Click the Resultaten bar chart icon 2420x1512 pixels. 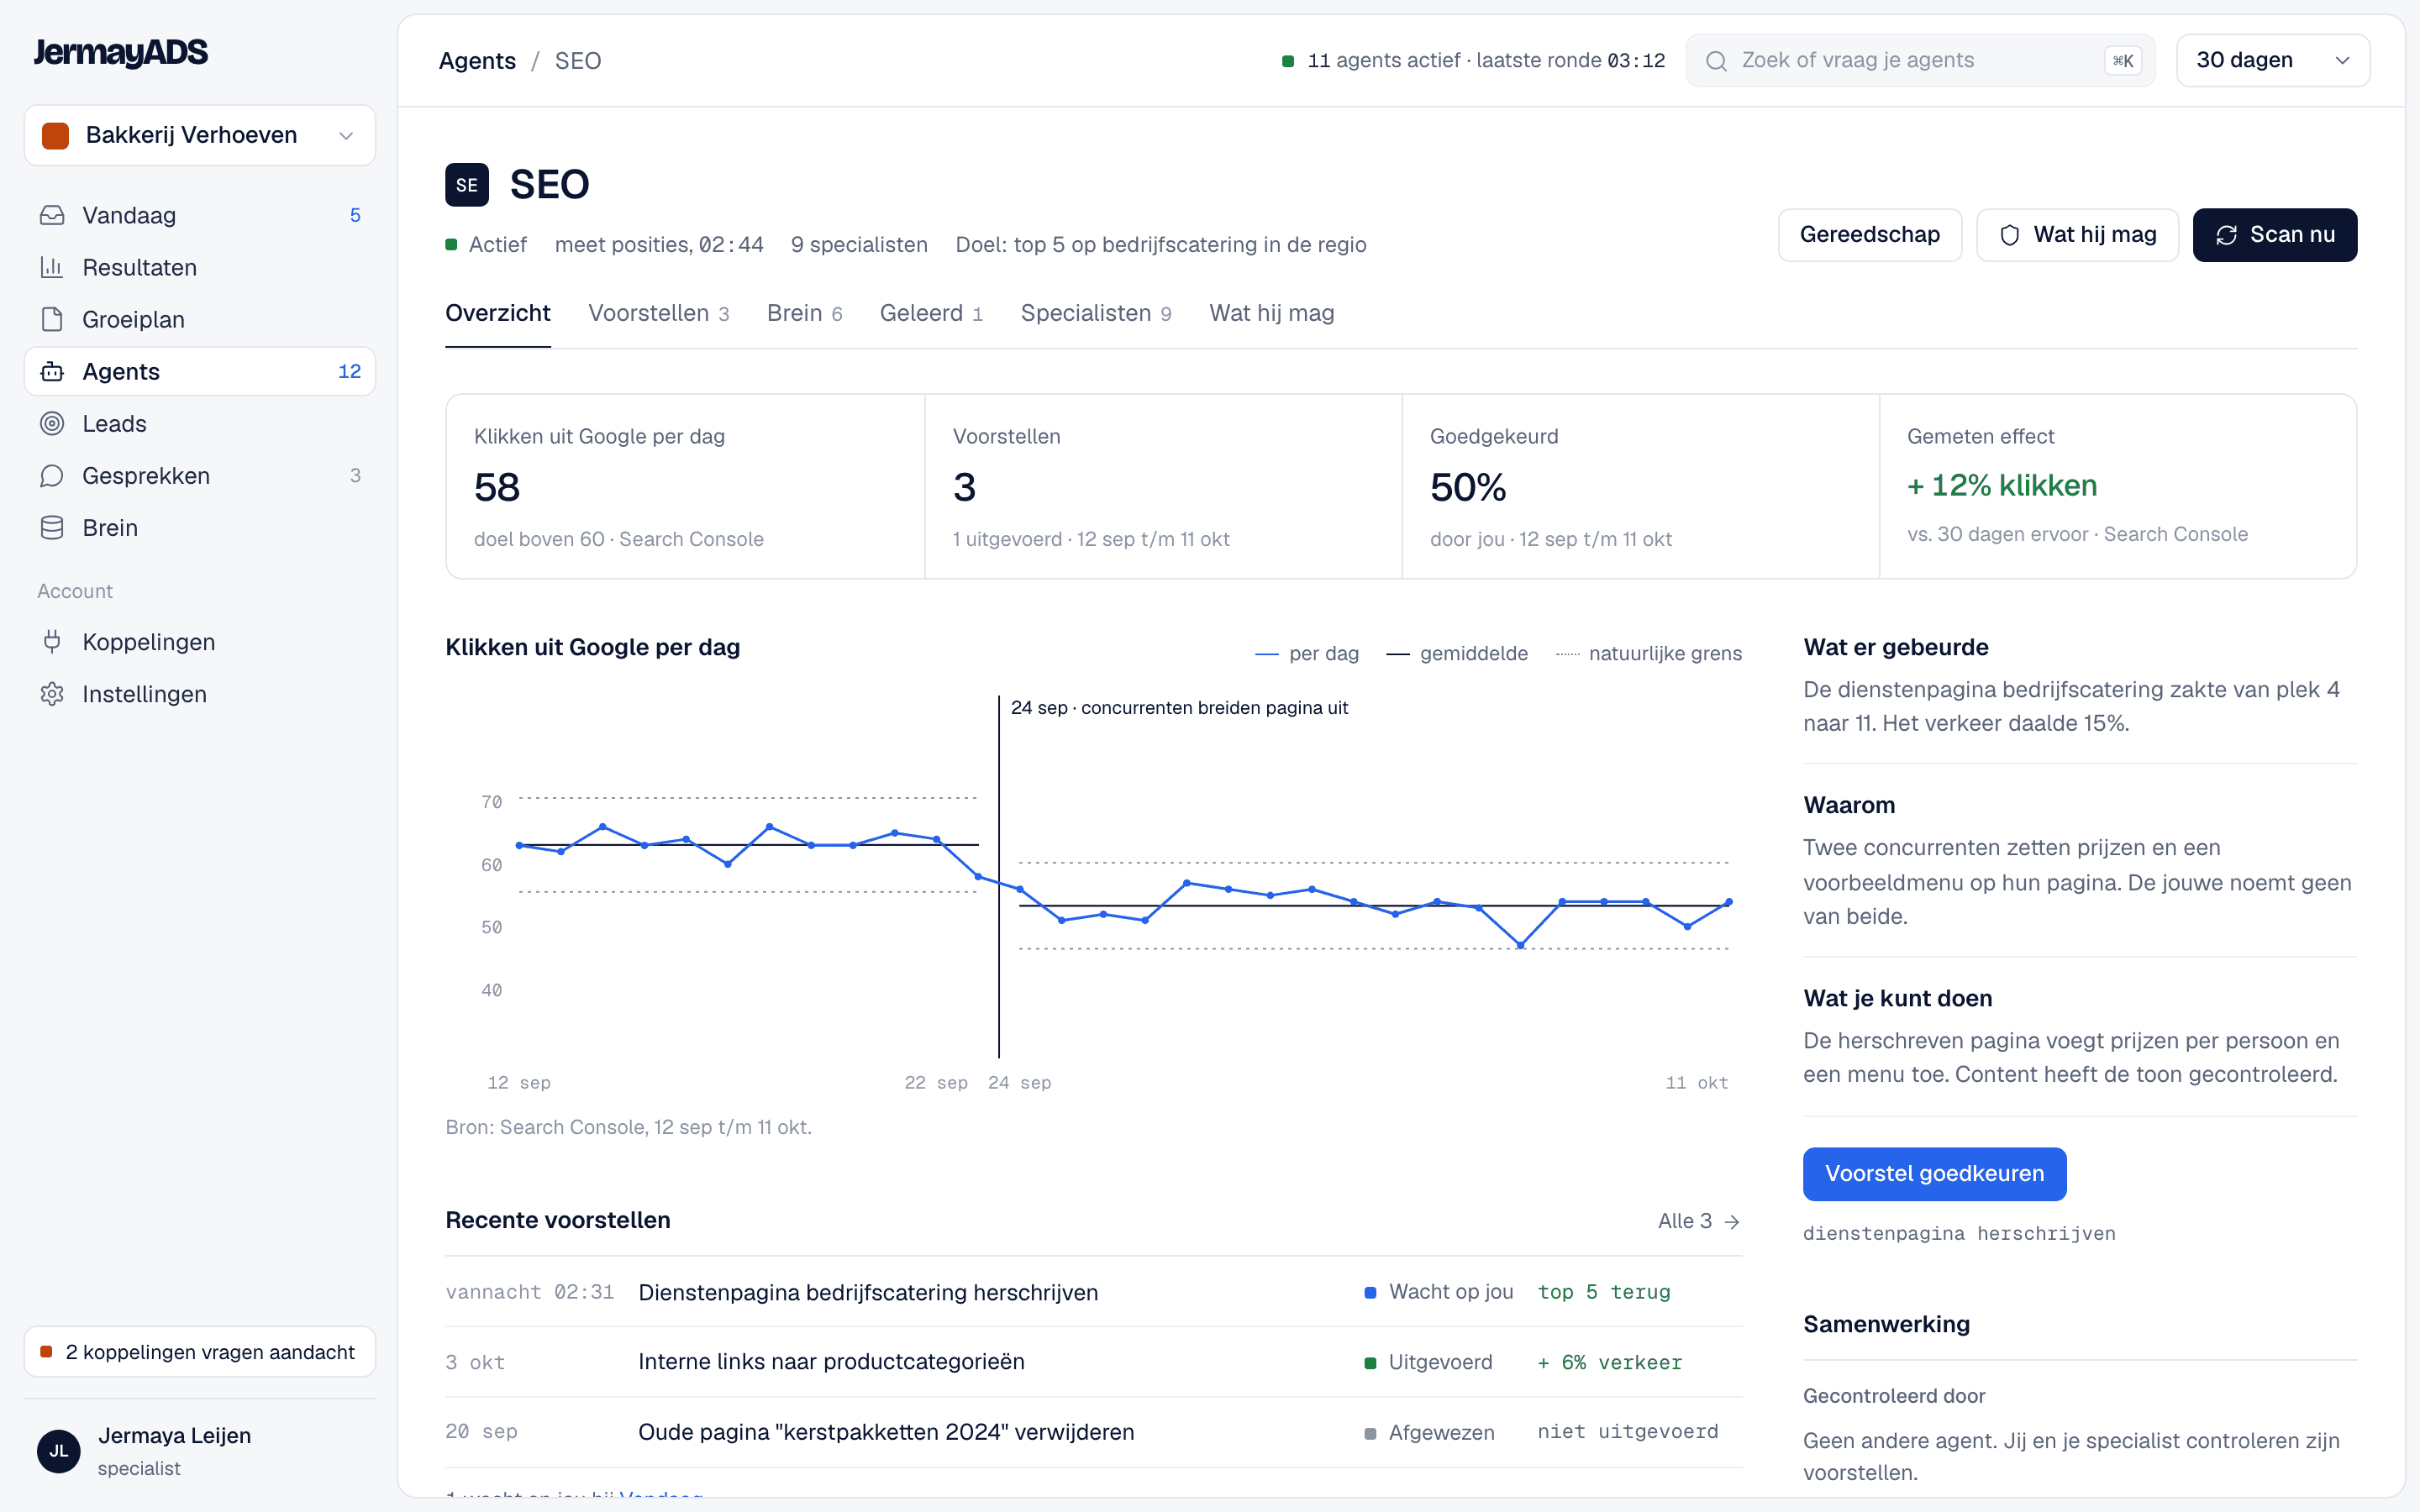pos(52,267)
